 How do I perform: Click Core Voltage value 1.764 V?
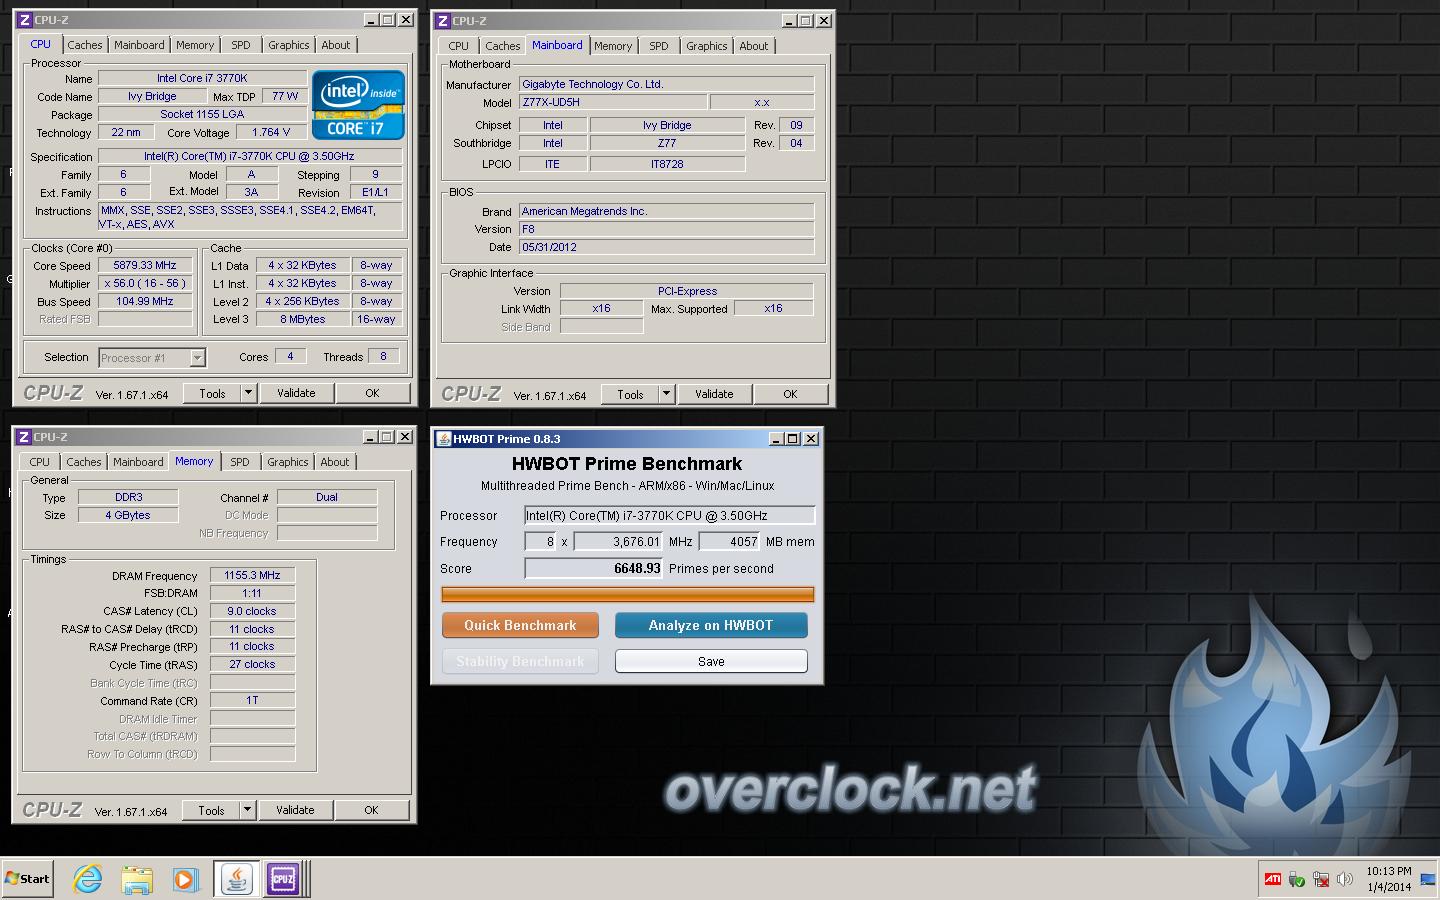271,132
